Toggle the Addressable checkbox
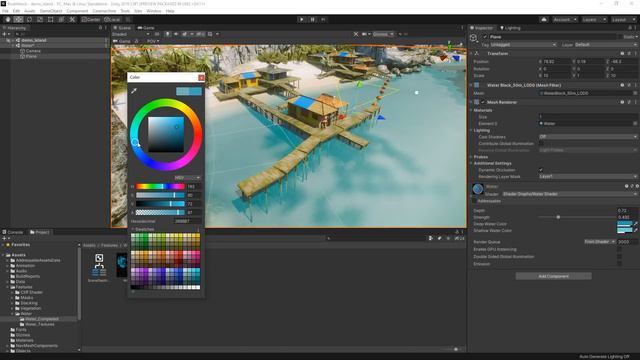The image size is (640, 360). [474, 201]
